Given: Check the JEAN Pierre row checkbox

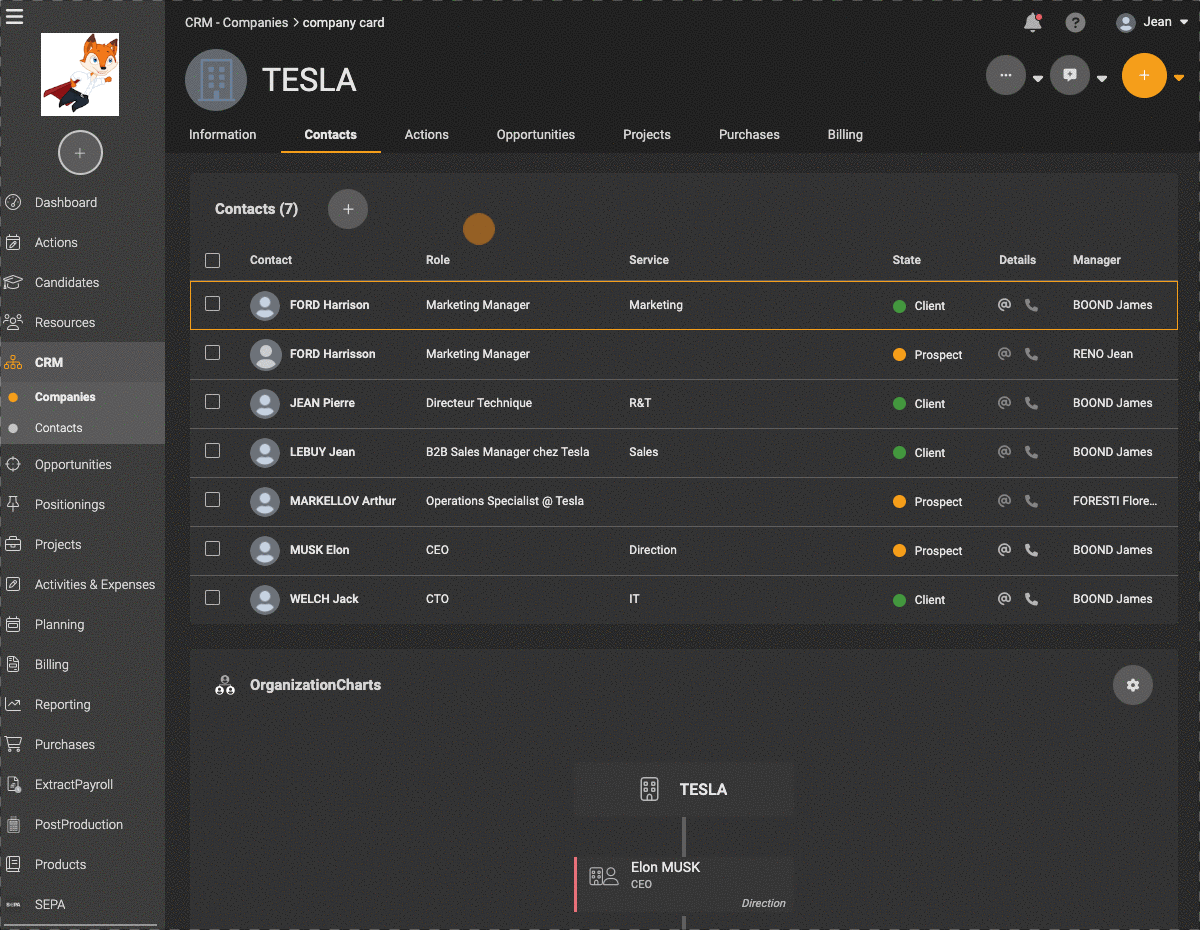Looking at the screenshot, I should click(212, 402).
